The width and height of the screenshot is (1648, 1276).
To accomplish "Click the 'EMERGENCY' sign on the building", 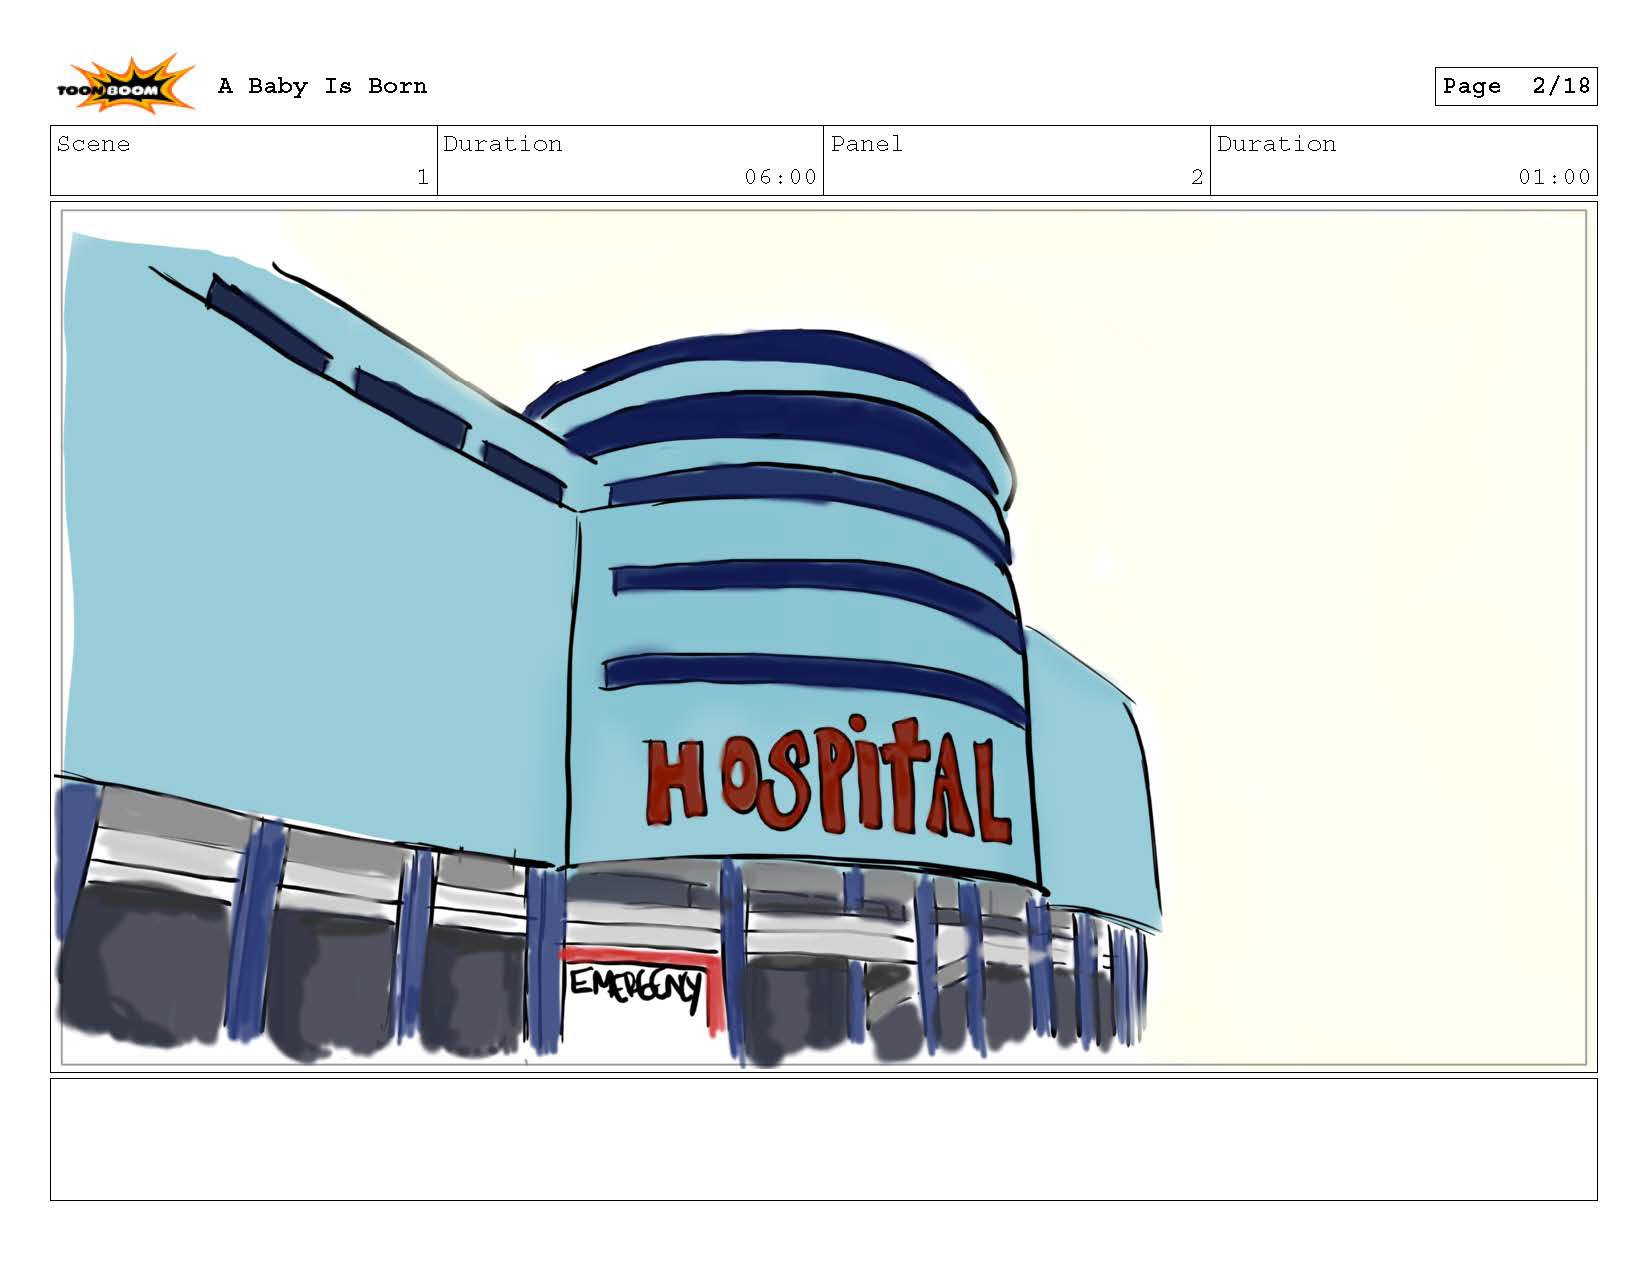I will click(x=635, y=986).
